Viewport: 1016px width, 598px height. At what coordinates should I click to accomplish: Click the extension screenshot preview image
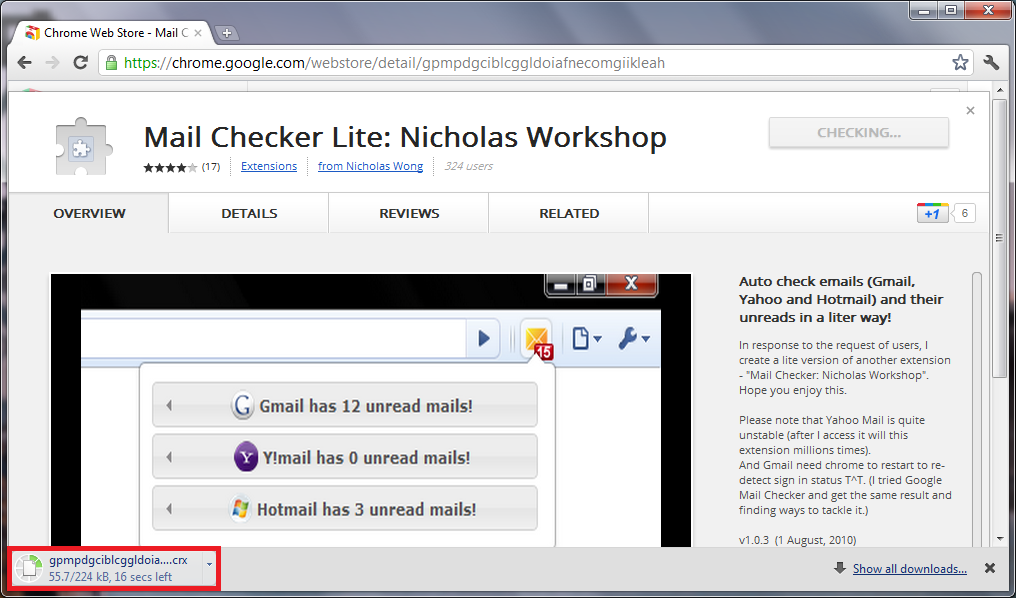371,410
